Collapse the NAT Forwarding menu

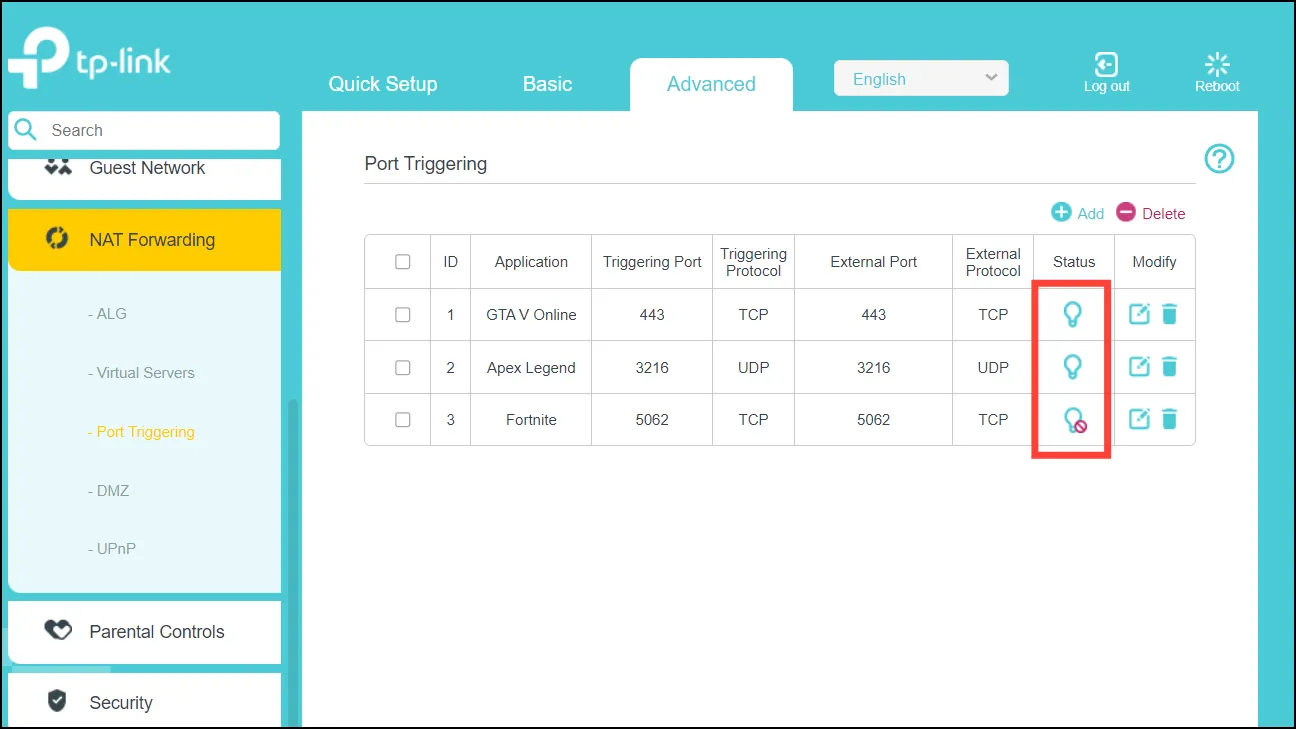pos(144,240)
